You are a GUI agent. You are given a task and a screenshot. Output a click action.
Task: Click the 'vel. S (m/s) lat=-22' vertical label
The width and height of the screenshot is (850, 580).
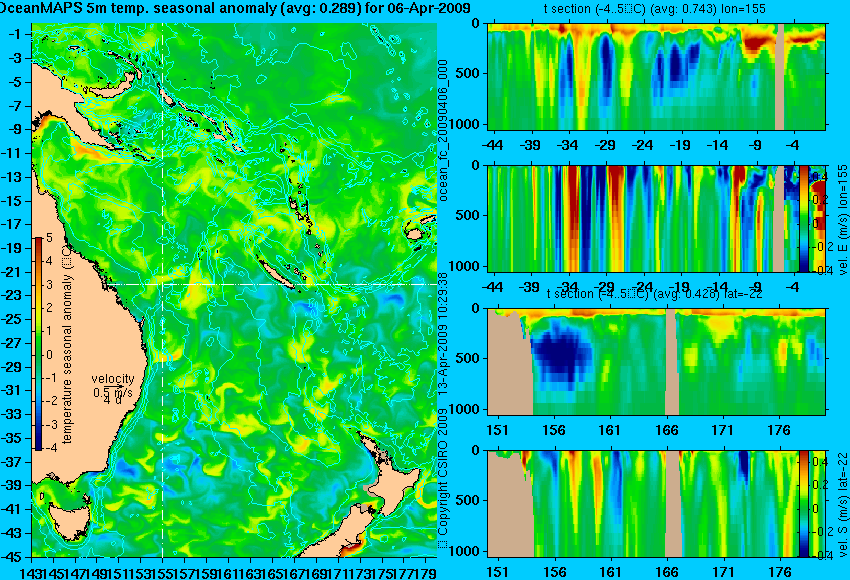842,504
